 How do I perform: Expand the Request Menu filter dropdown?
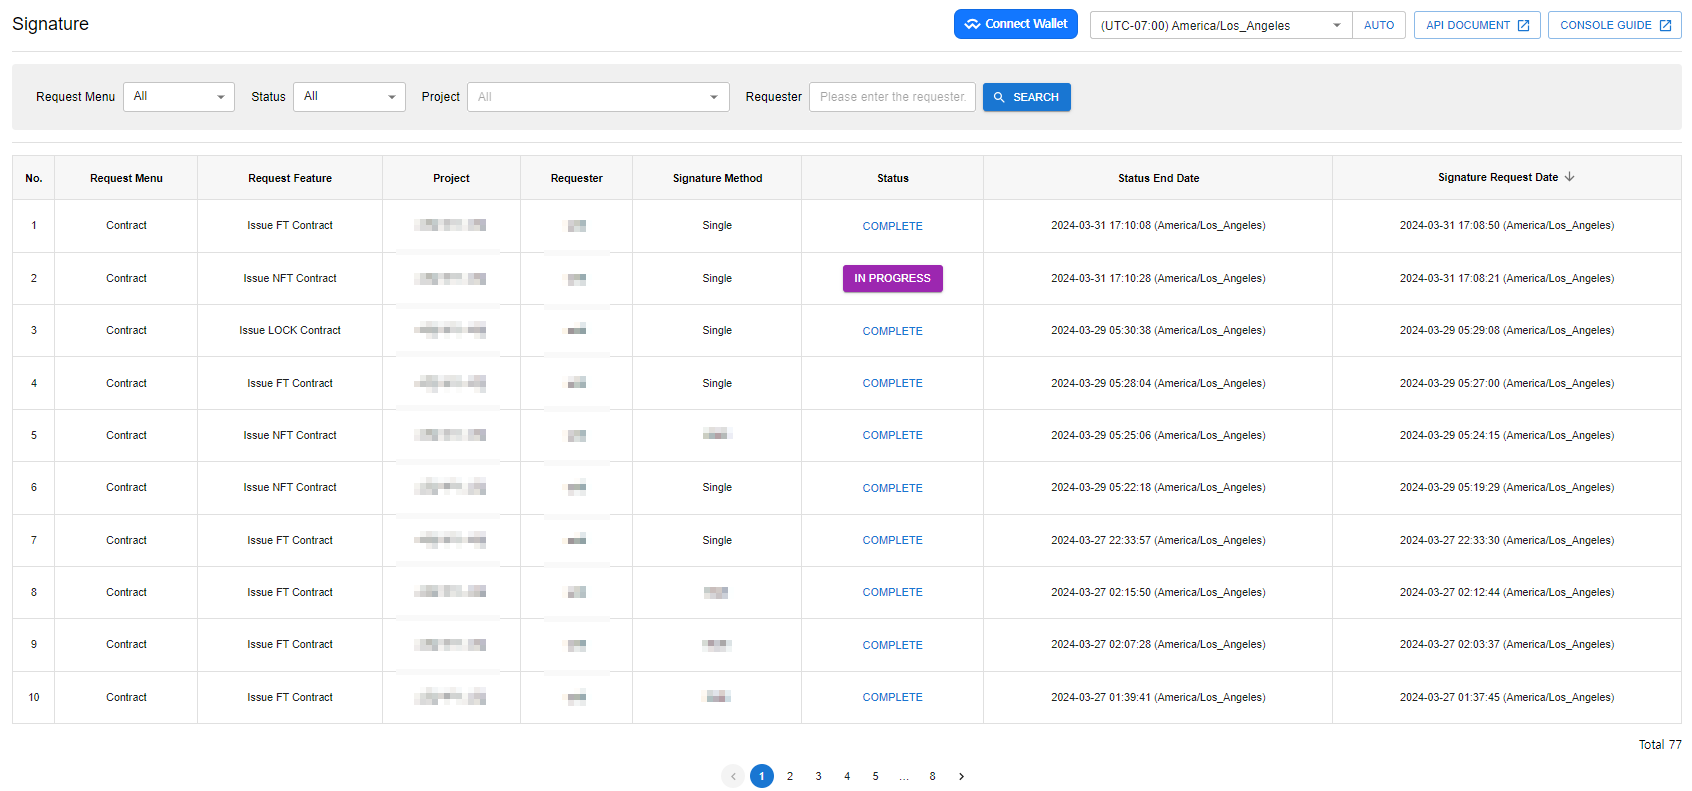tap(179, 97)
